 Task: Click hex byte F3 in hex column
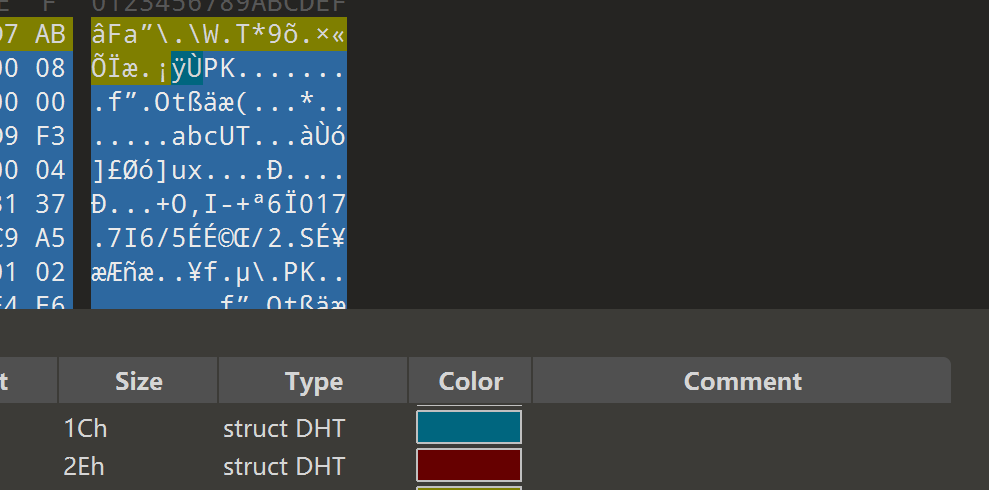click(49, 137)
